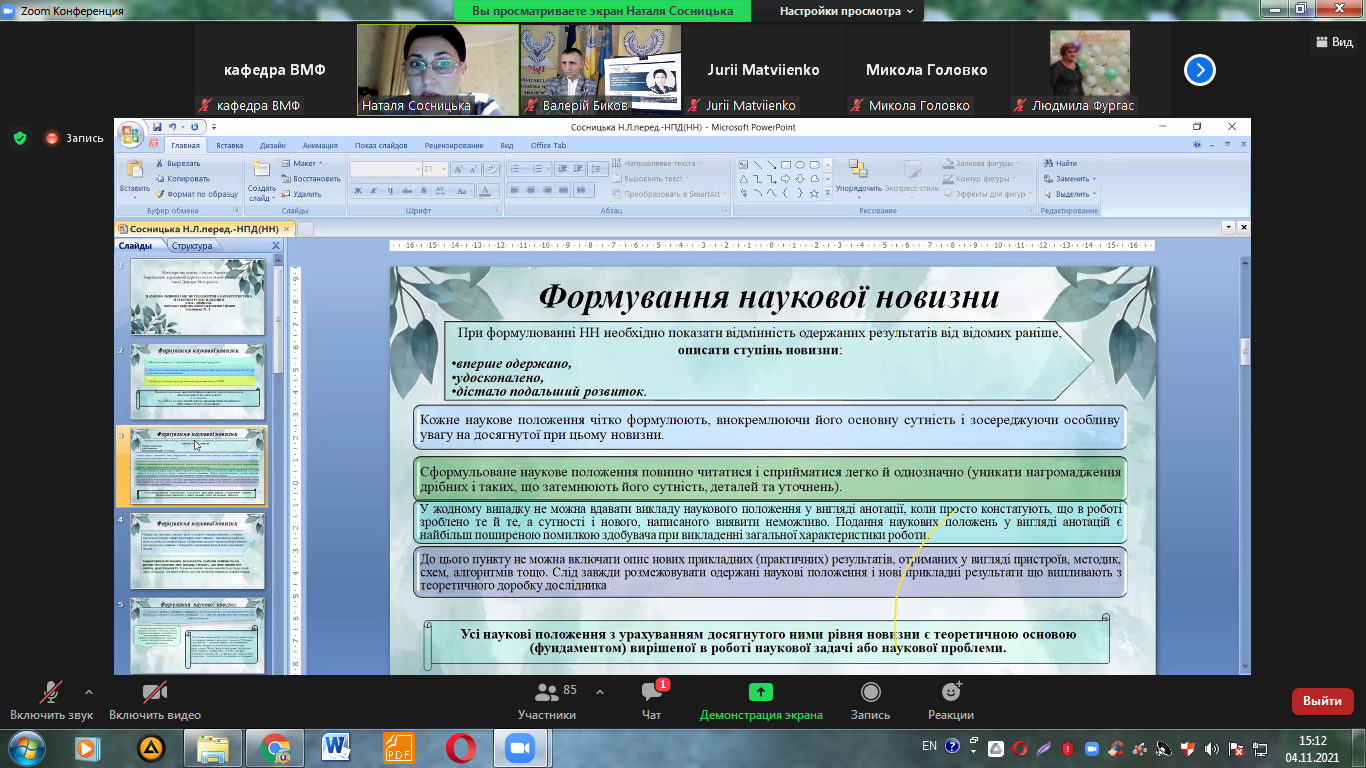
Task: Open the Participants list icon
Action: click(547, 693)
